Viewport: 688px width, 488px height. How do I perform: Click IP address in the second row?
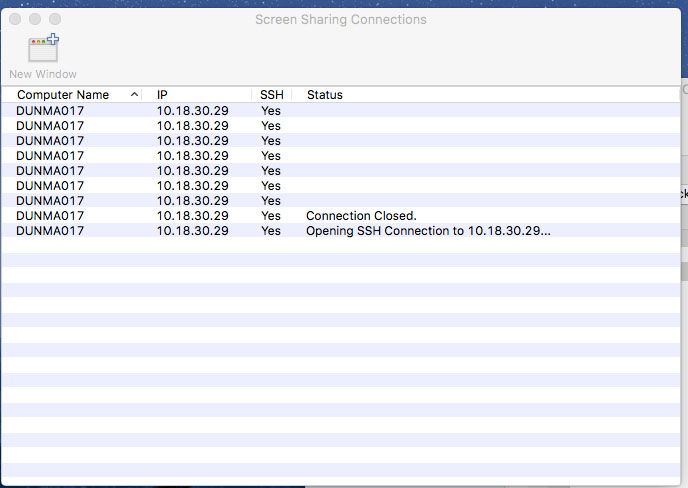(x=193, y=126)
